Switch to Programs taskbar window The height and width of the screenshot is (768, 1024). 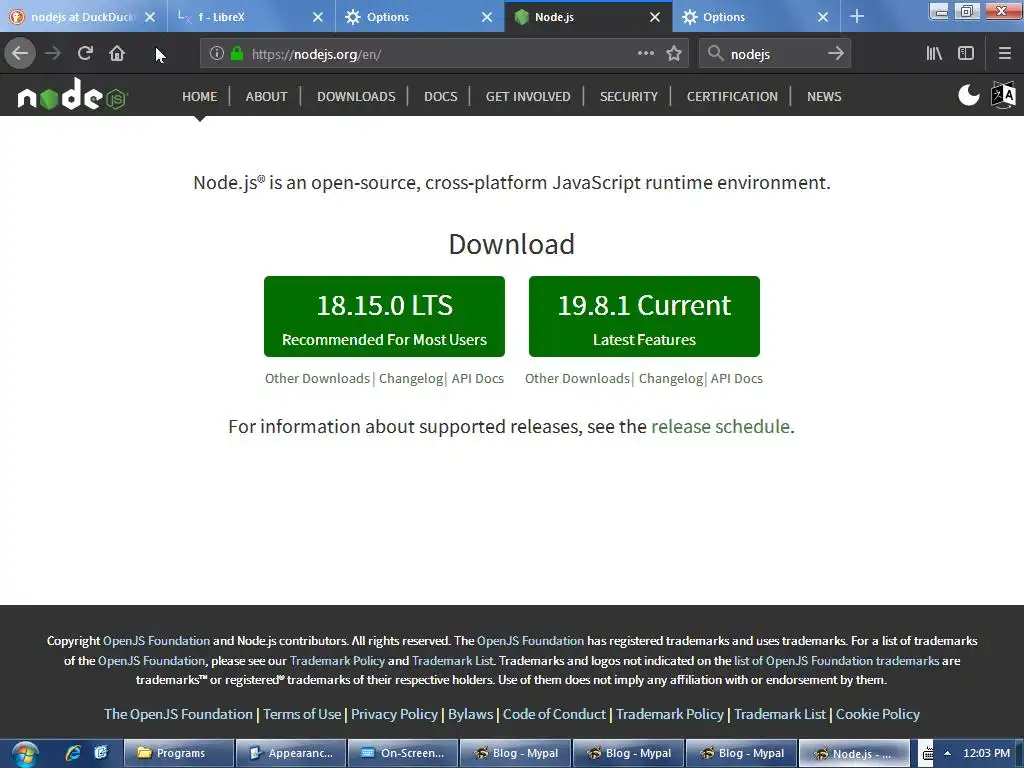point(178,754)
